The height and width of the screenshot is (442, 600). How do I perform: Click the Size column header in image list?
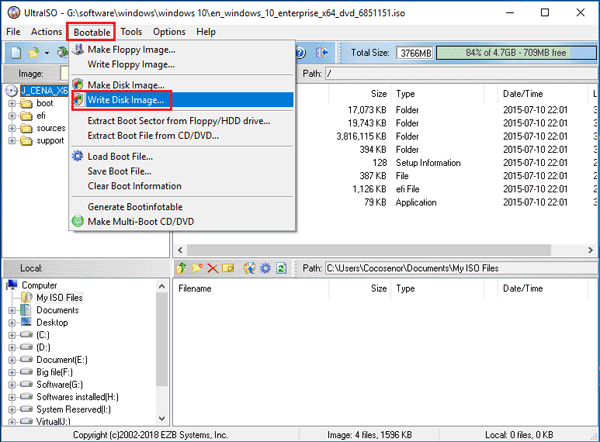point(360,94)
